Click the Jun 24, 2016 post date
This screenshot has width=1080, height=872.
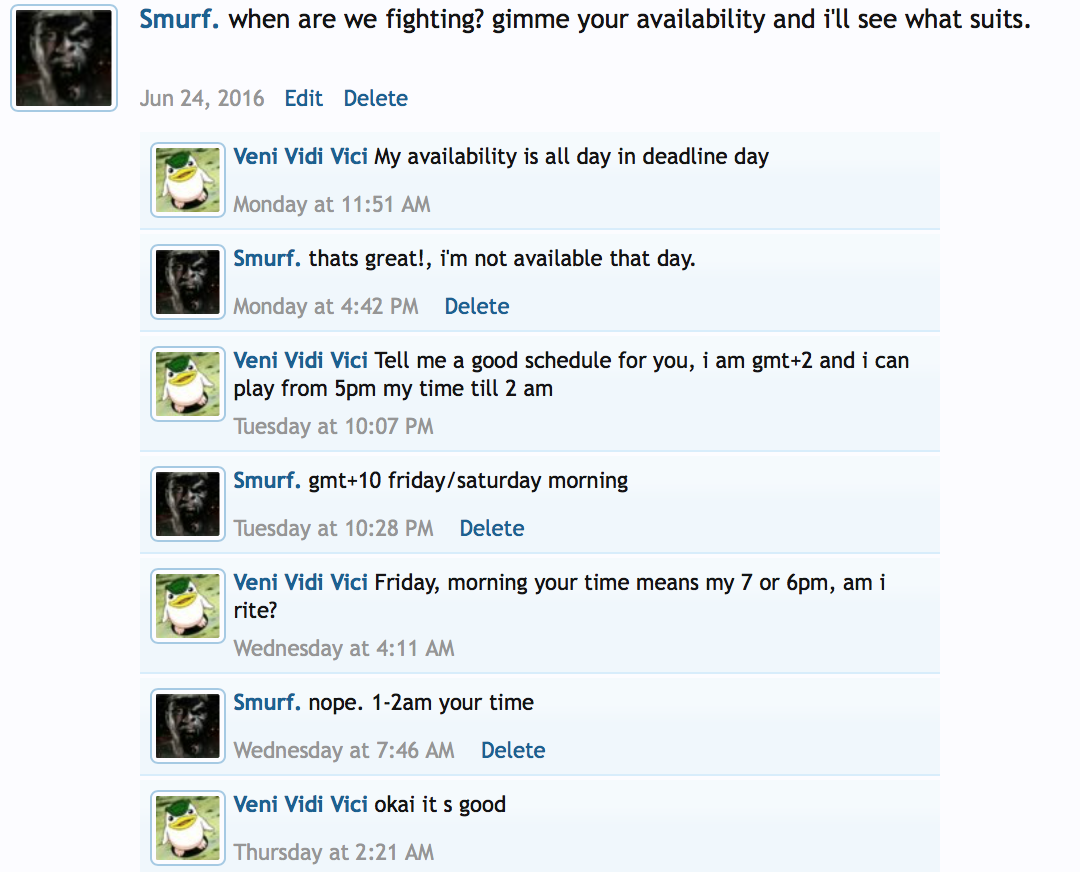coord(202,98)
